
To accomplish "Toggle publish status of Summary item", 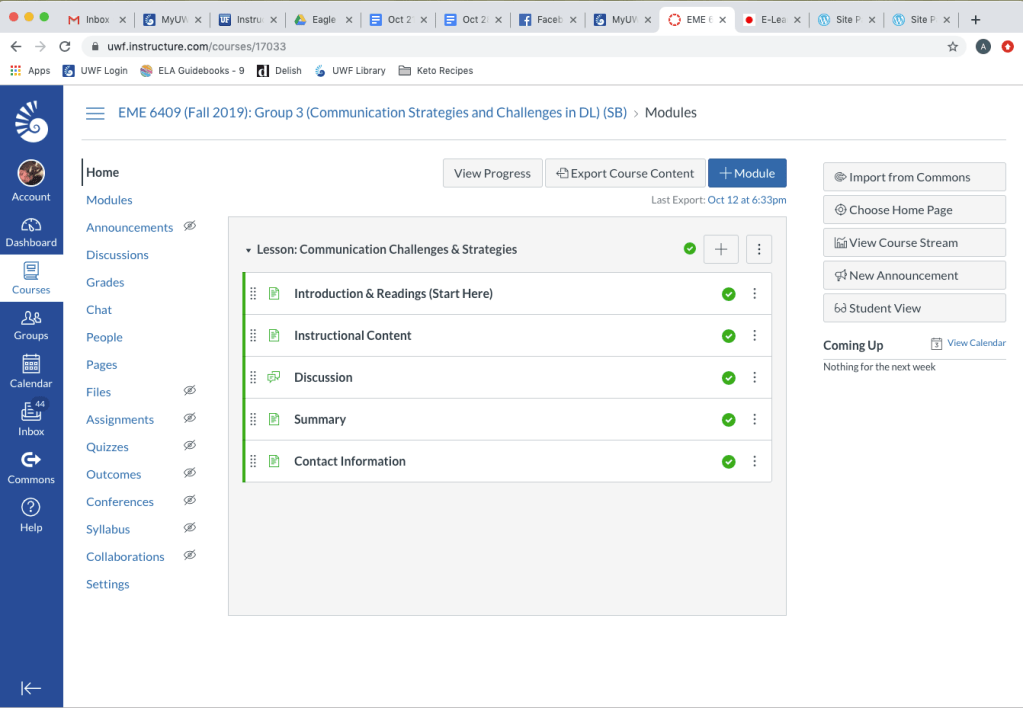I will pos(728,420).
